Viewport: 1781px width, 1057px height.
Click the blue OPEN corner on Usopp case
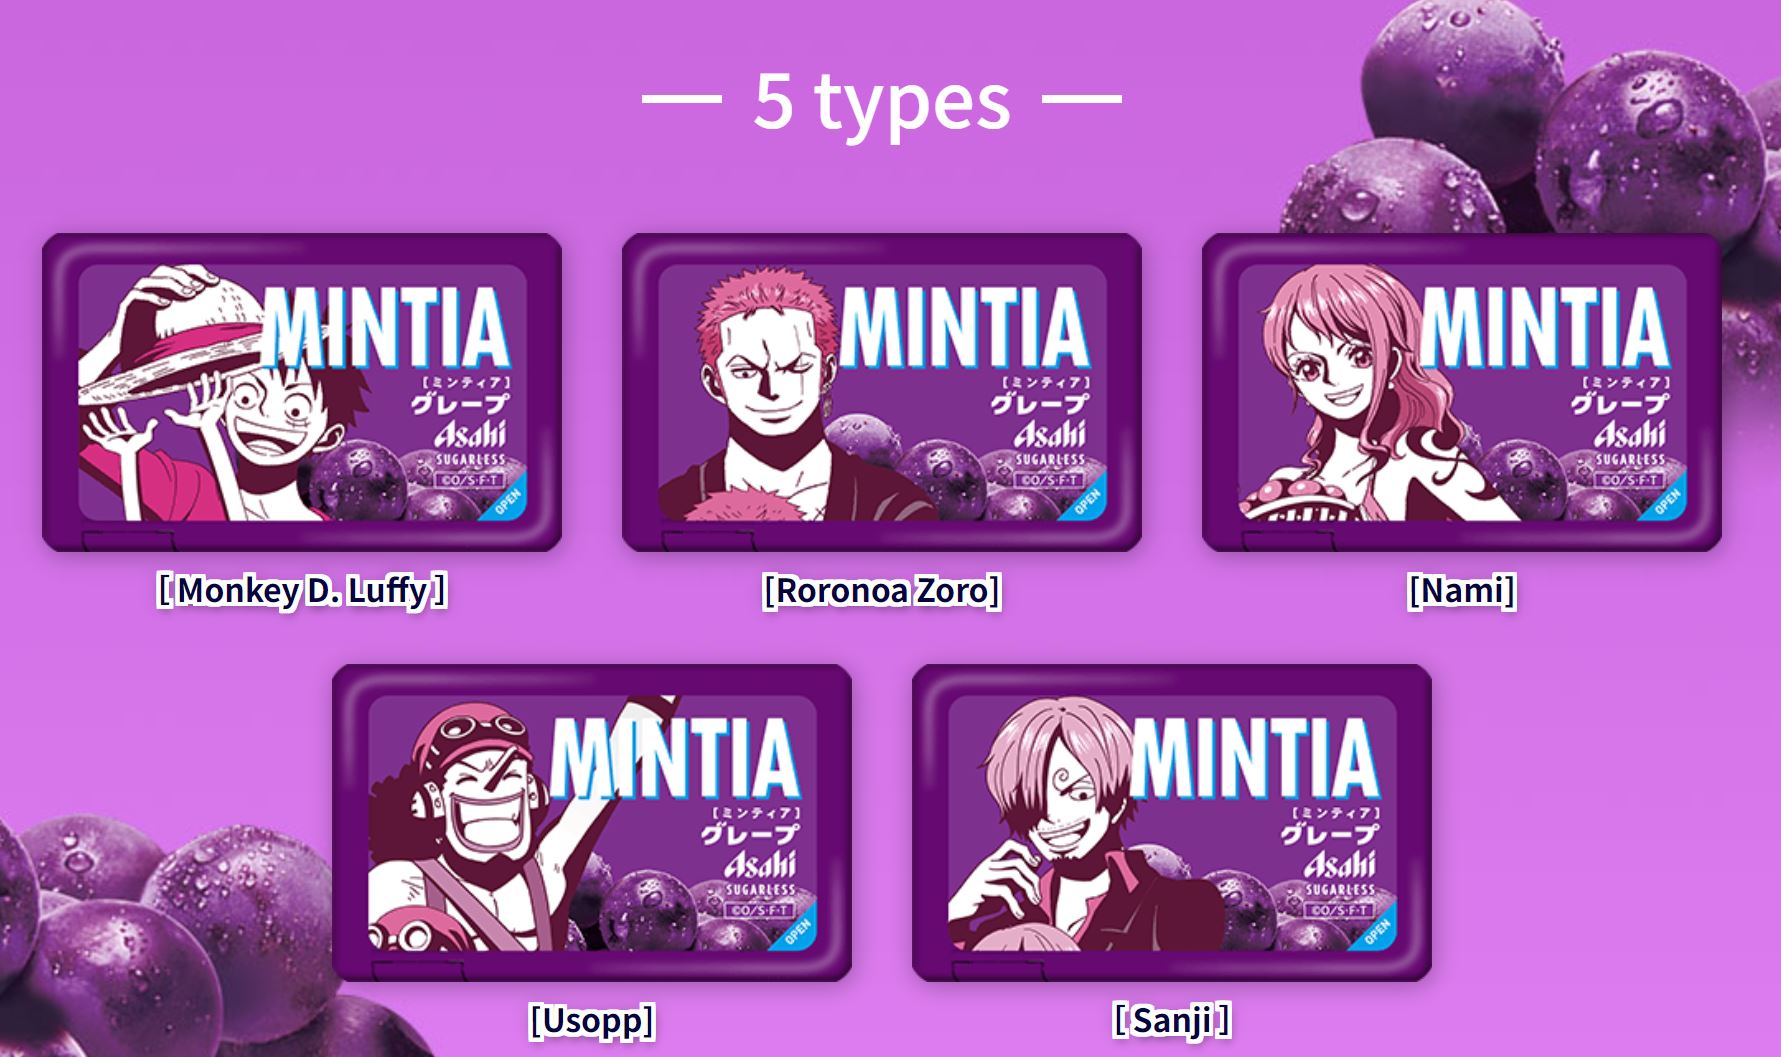pos(799,932)
